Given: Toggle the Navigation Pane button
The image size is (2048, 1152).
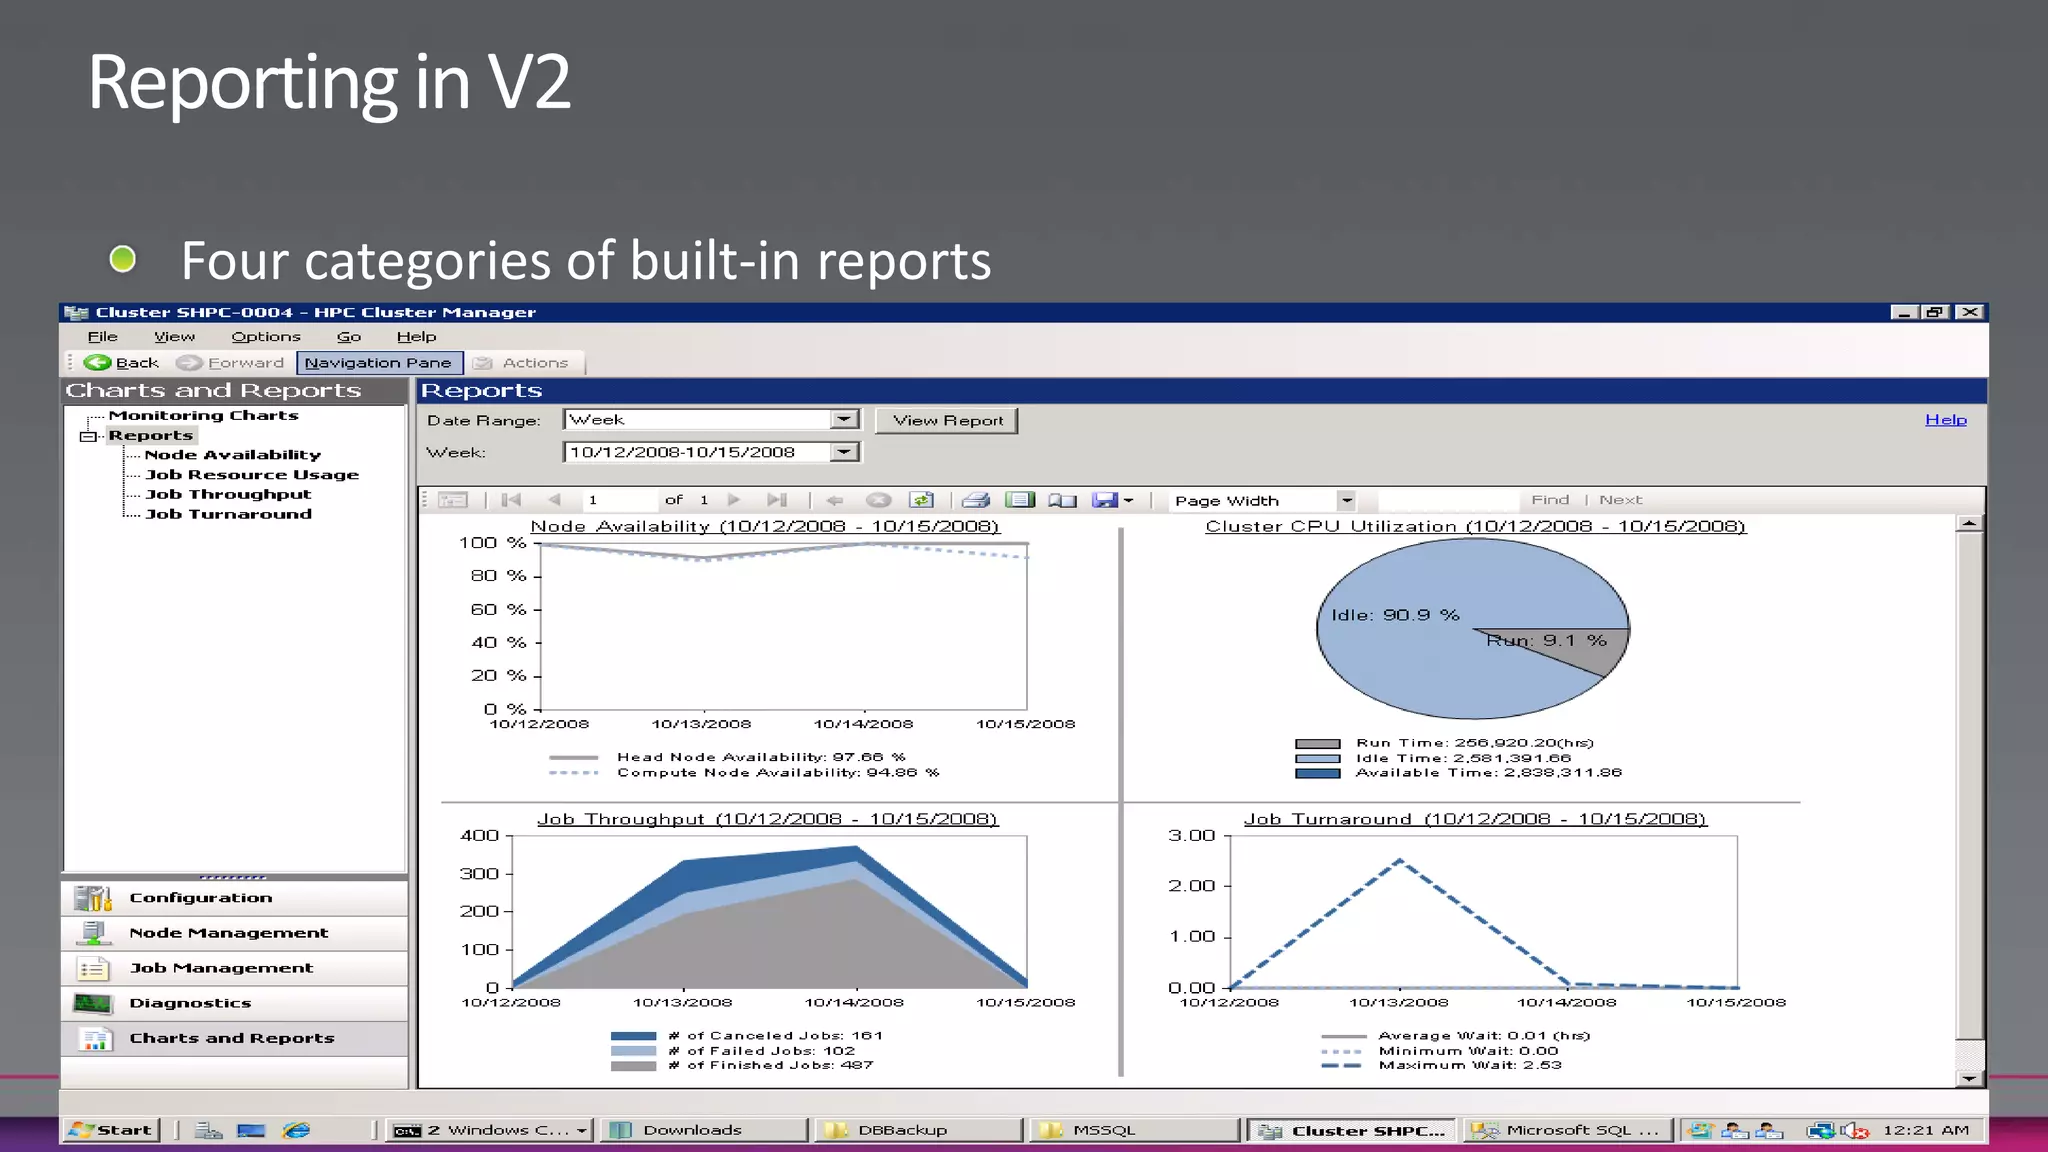Looking at the screenshot, I should pos(379,363).
